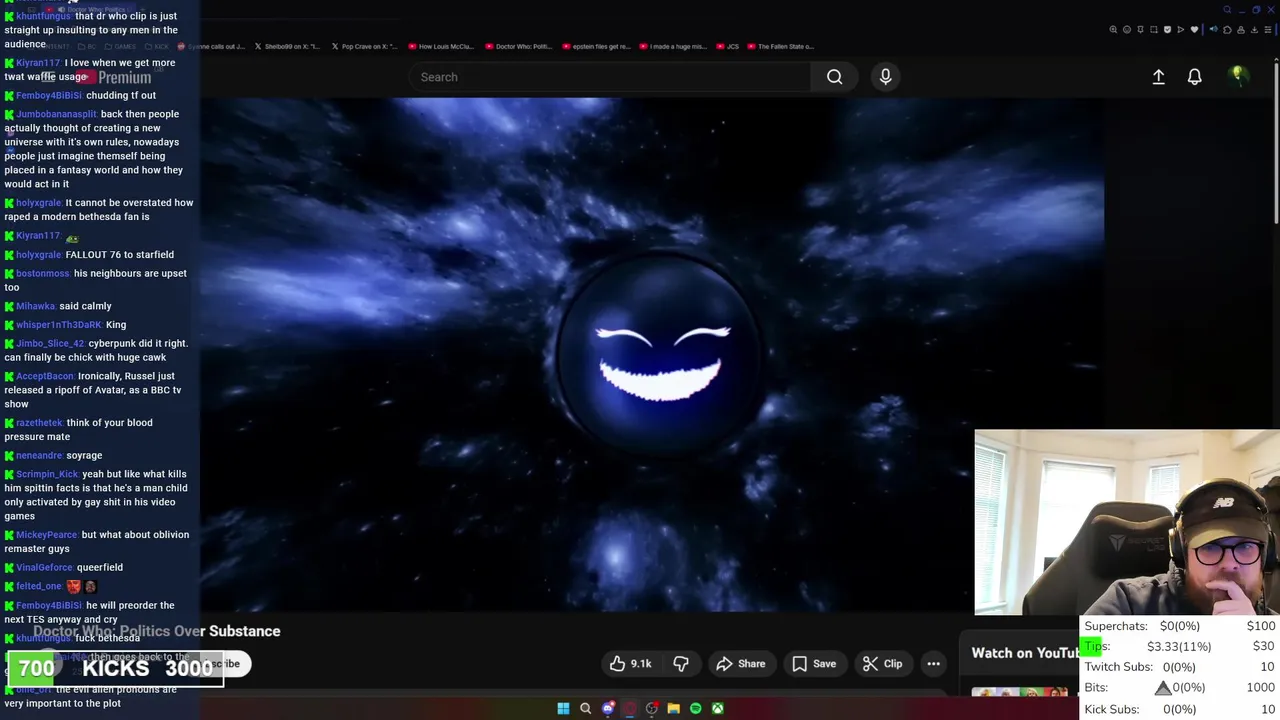This screenshot has height=720, width=1280.
Task: Click chat username 'MickeyPearce'
Action: point(47,535)
